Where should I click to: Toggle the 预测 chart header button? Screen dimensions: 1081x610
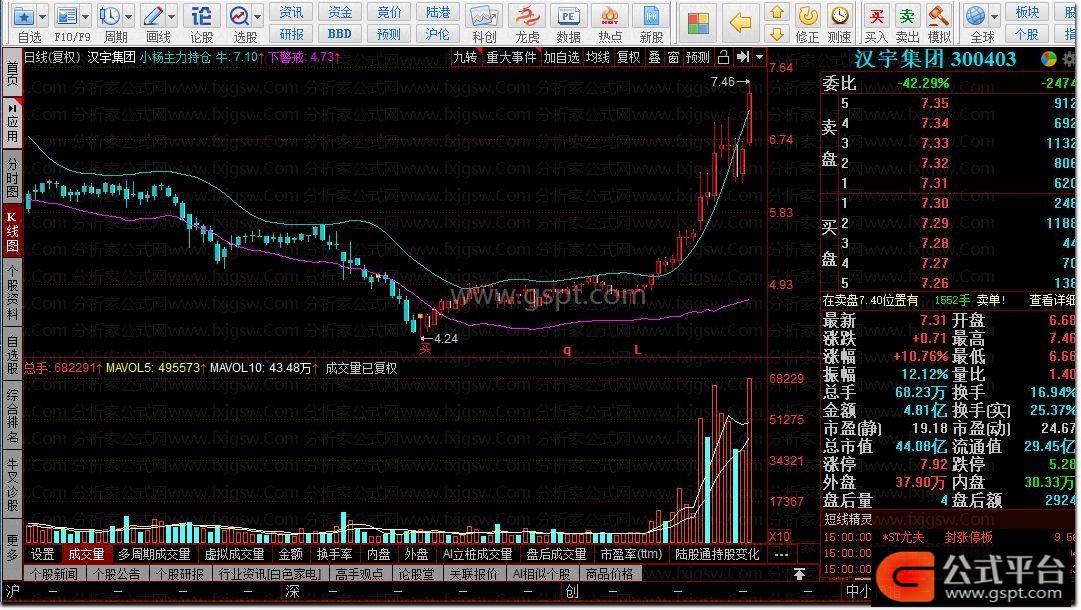[698, 57]
